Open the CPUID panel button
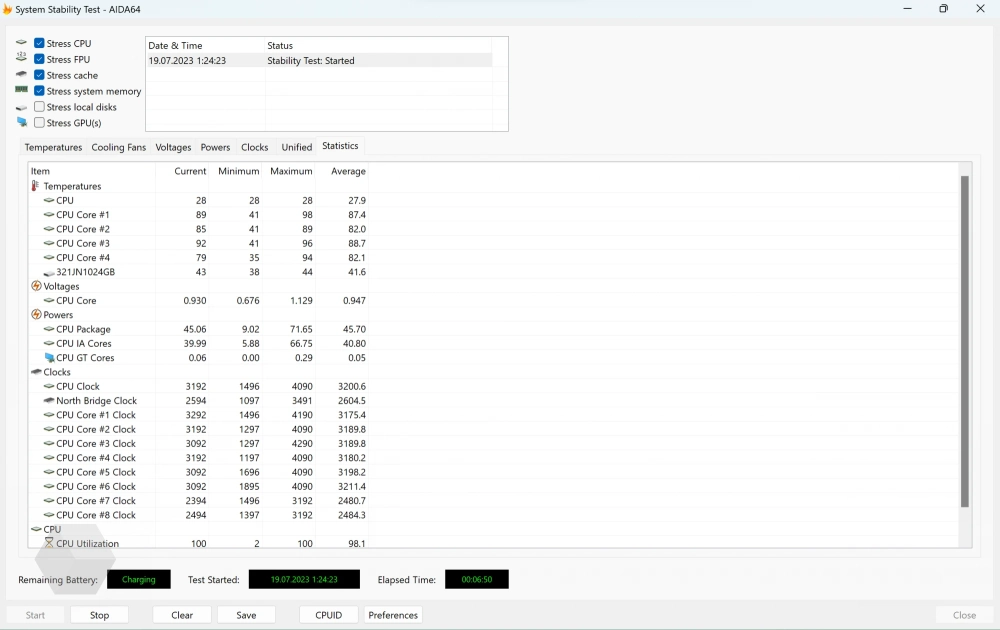This screenshot has width=1000, height=630. click(x=328, y=615)
